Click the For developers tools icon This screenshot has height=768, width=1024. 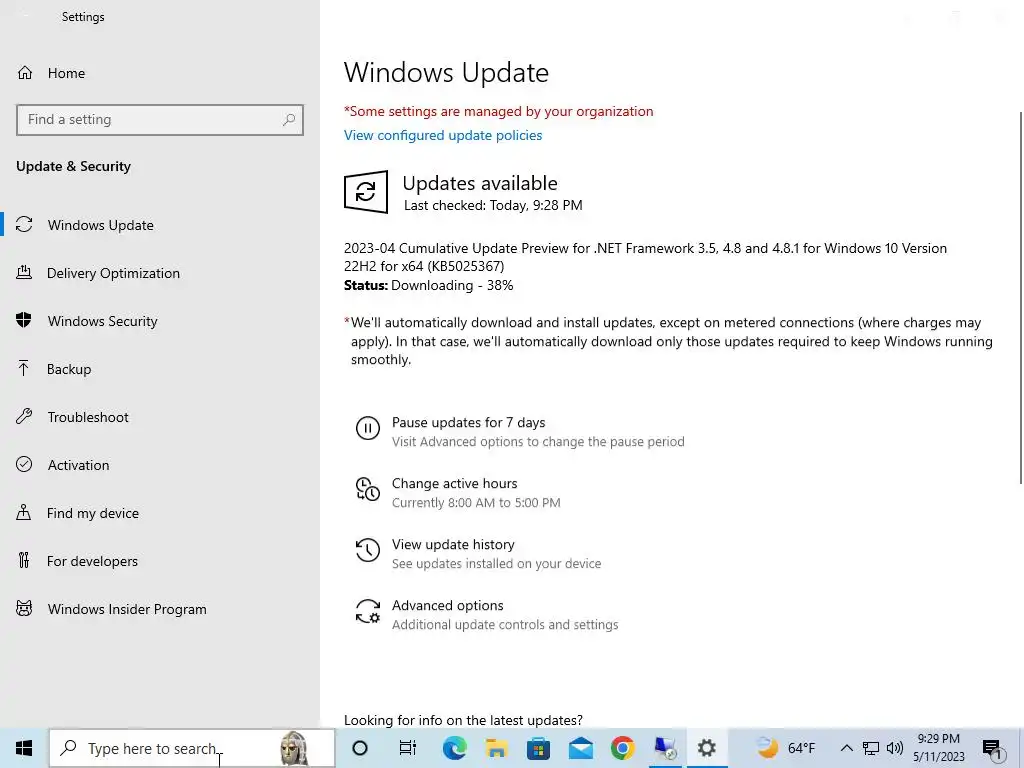click(x=24, y=560)
